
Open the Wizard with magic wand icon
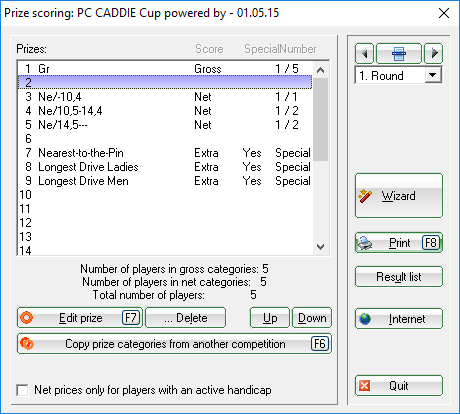pos(365,196)
